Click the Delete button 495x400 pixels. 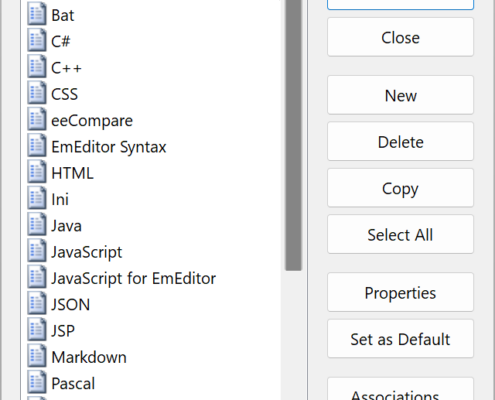(x=400, y=142)
